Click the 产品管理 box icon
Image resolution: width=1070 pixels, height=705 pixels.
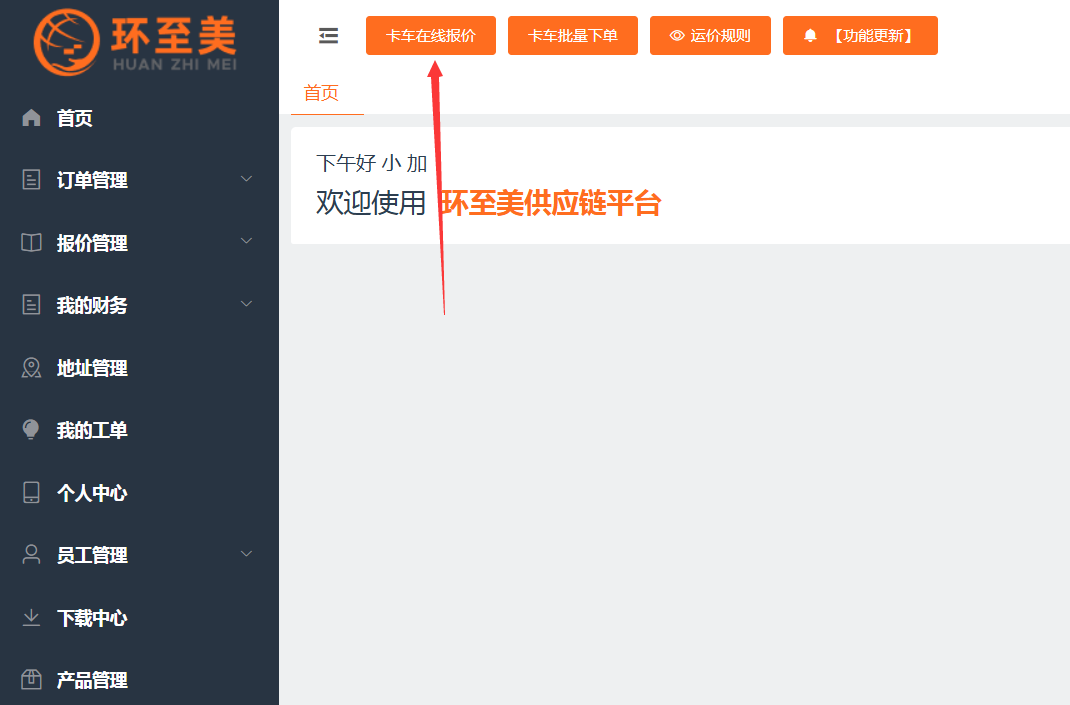tap(31, 680)
